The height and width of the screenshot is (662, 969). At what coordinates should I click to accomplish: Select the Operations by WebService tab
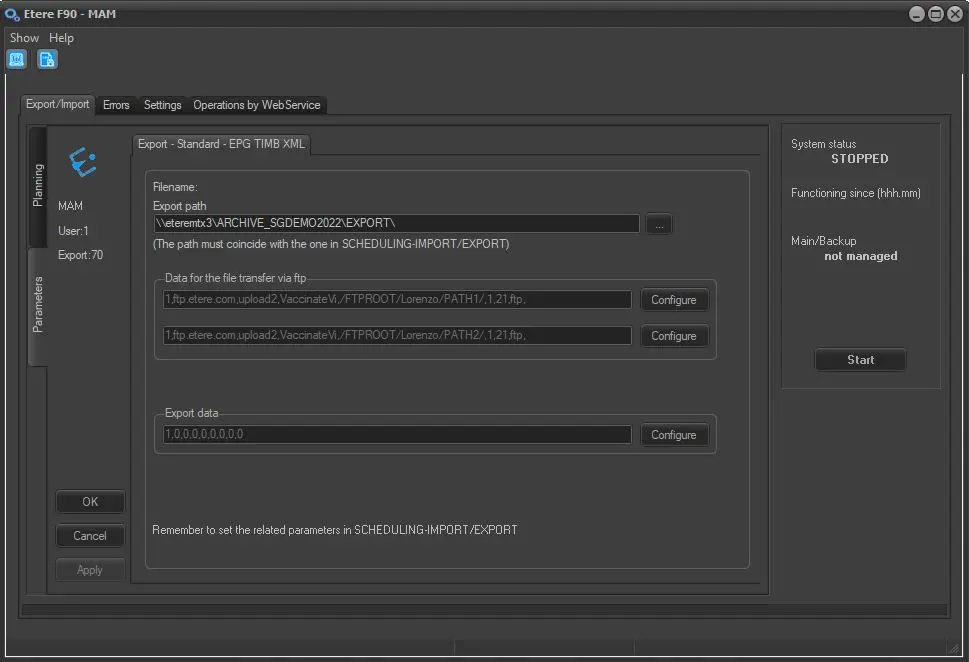257,105
